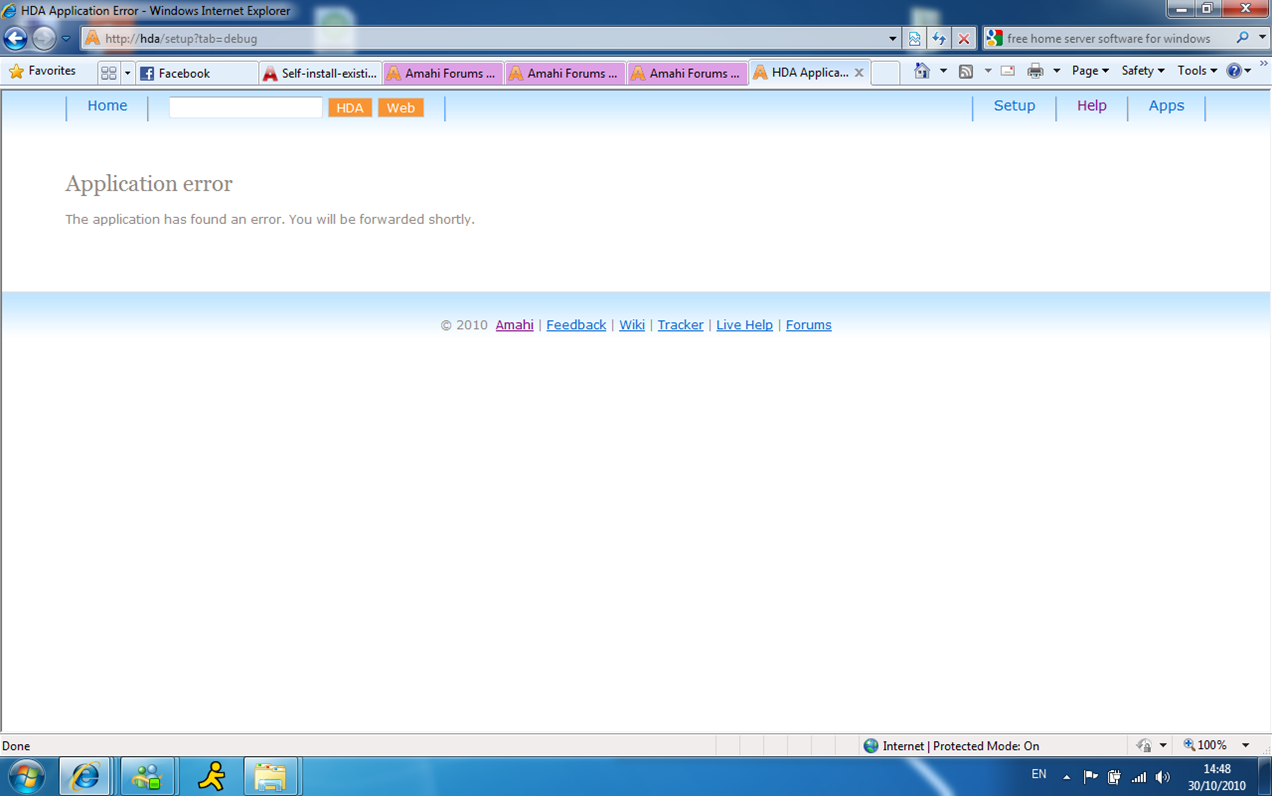The image size is (1272, 796).
Task: Refresh the page with the Refresh icon
Action: (939, 39)
